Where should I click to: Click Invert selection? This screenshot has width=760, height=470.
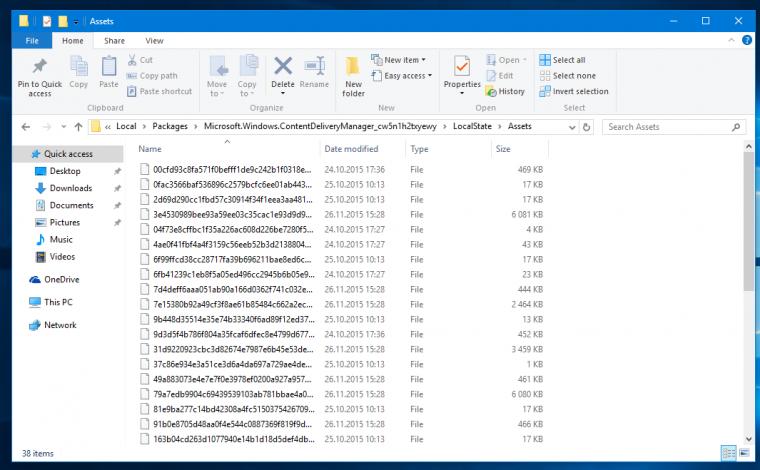[x=574, y=91]
